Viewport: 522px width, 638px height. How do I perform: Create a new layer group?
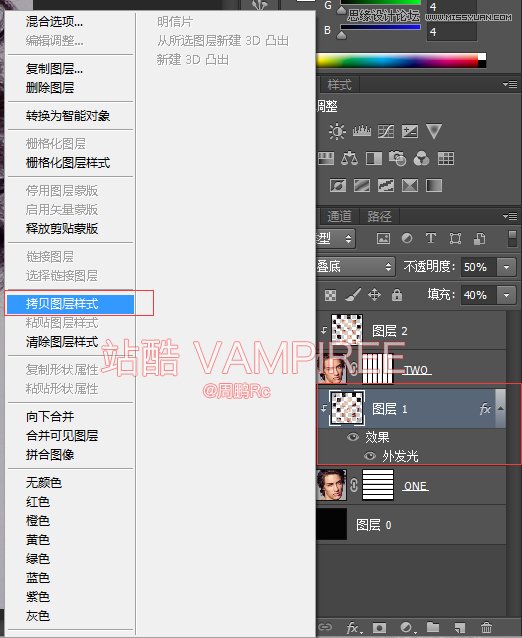pyautogui.click(x=432, y=627)
